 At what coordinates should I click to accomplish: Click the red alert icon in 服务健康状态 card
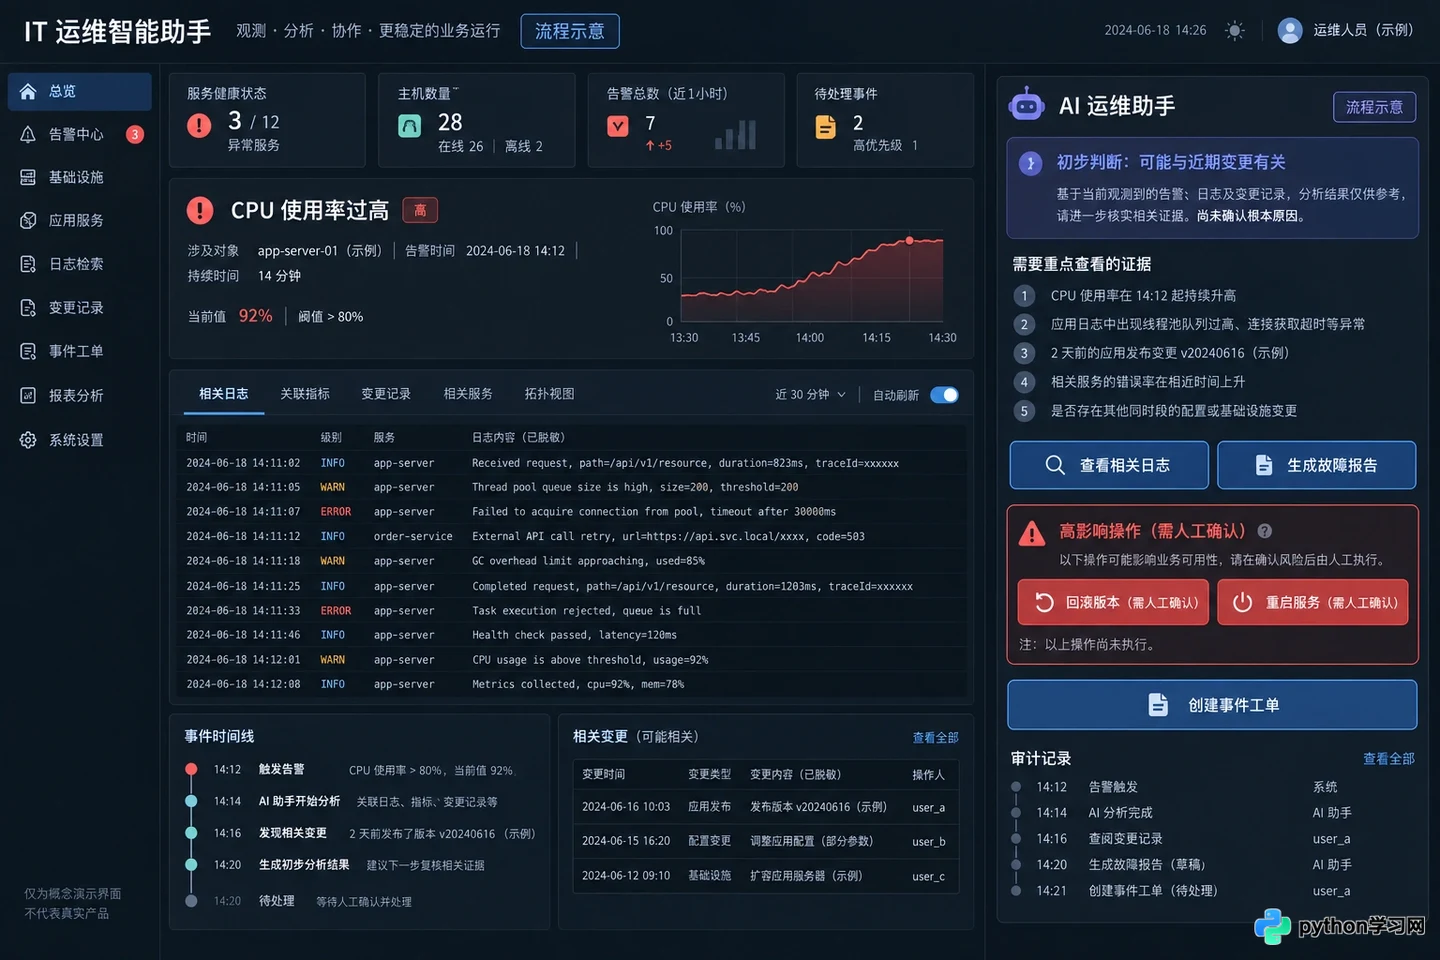[x=199, y=124]
